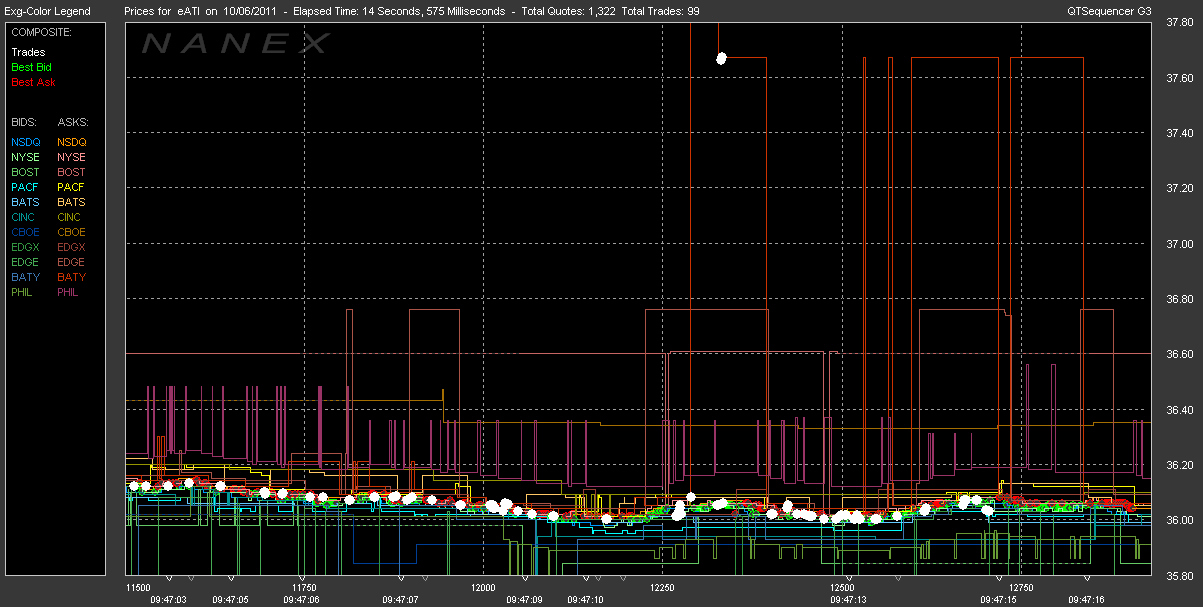The image size is (1203, 607).
Task: Click EDGX in the BIDS column
Action: pos(25,247)
